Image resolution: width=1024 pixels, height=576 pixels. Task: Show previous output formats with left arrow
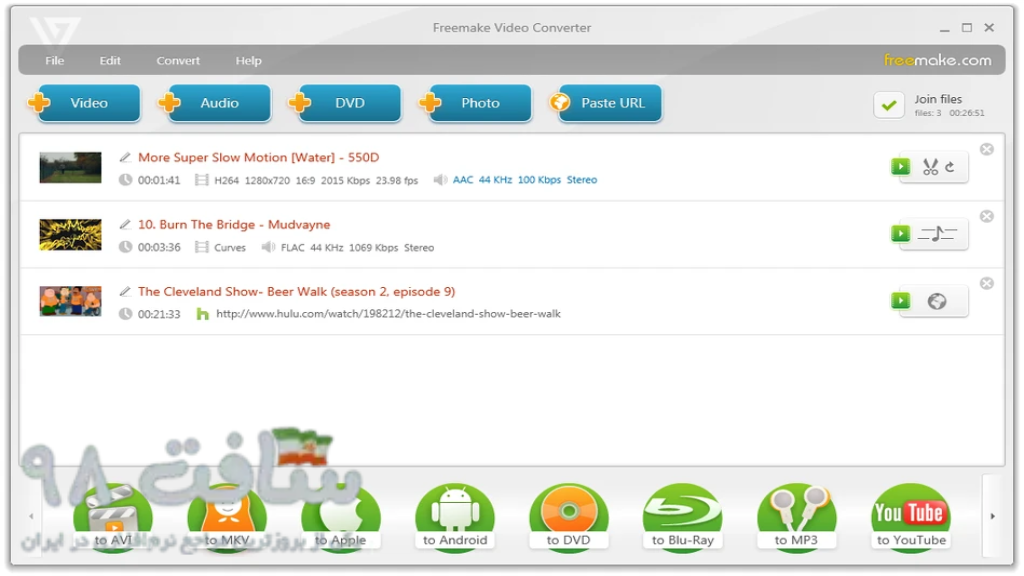tap(31, 517)
